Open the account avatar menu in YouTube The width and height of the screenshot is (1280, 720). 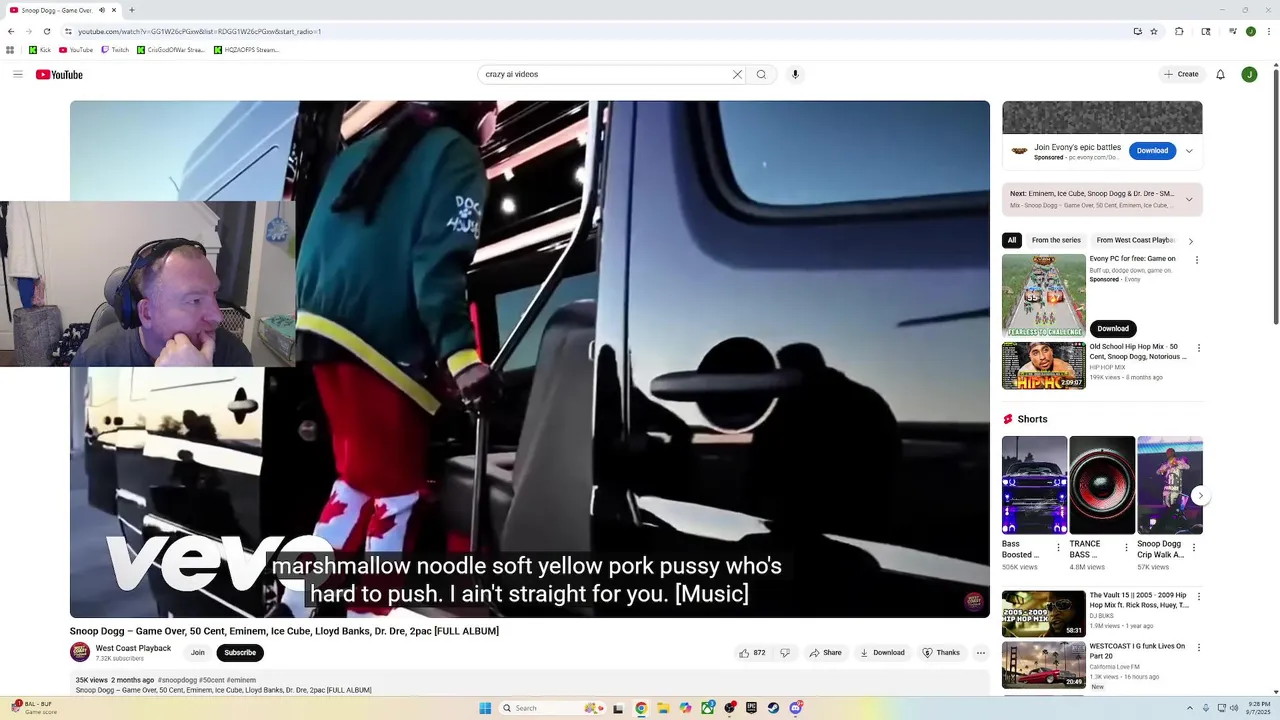coord(1249,74)
